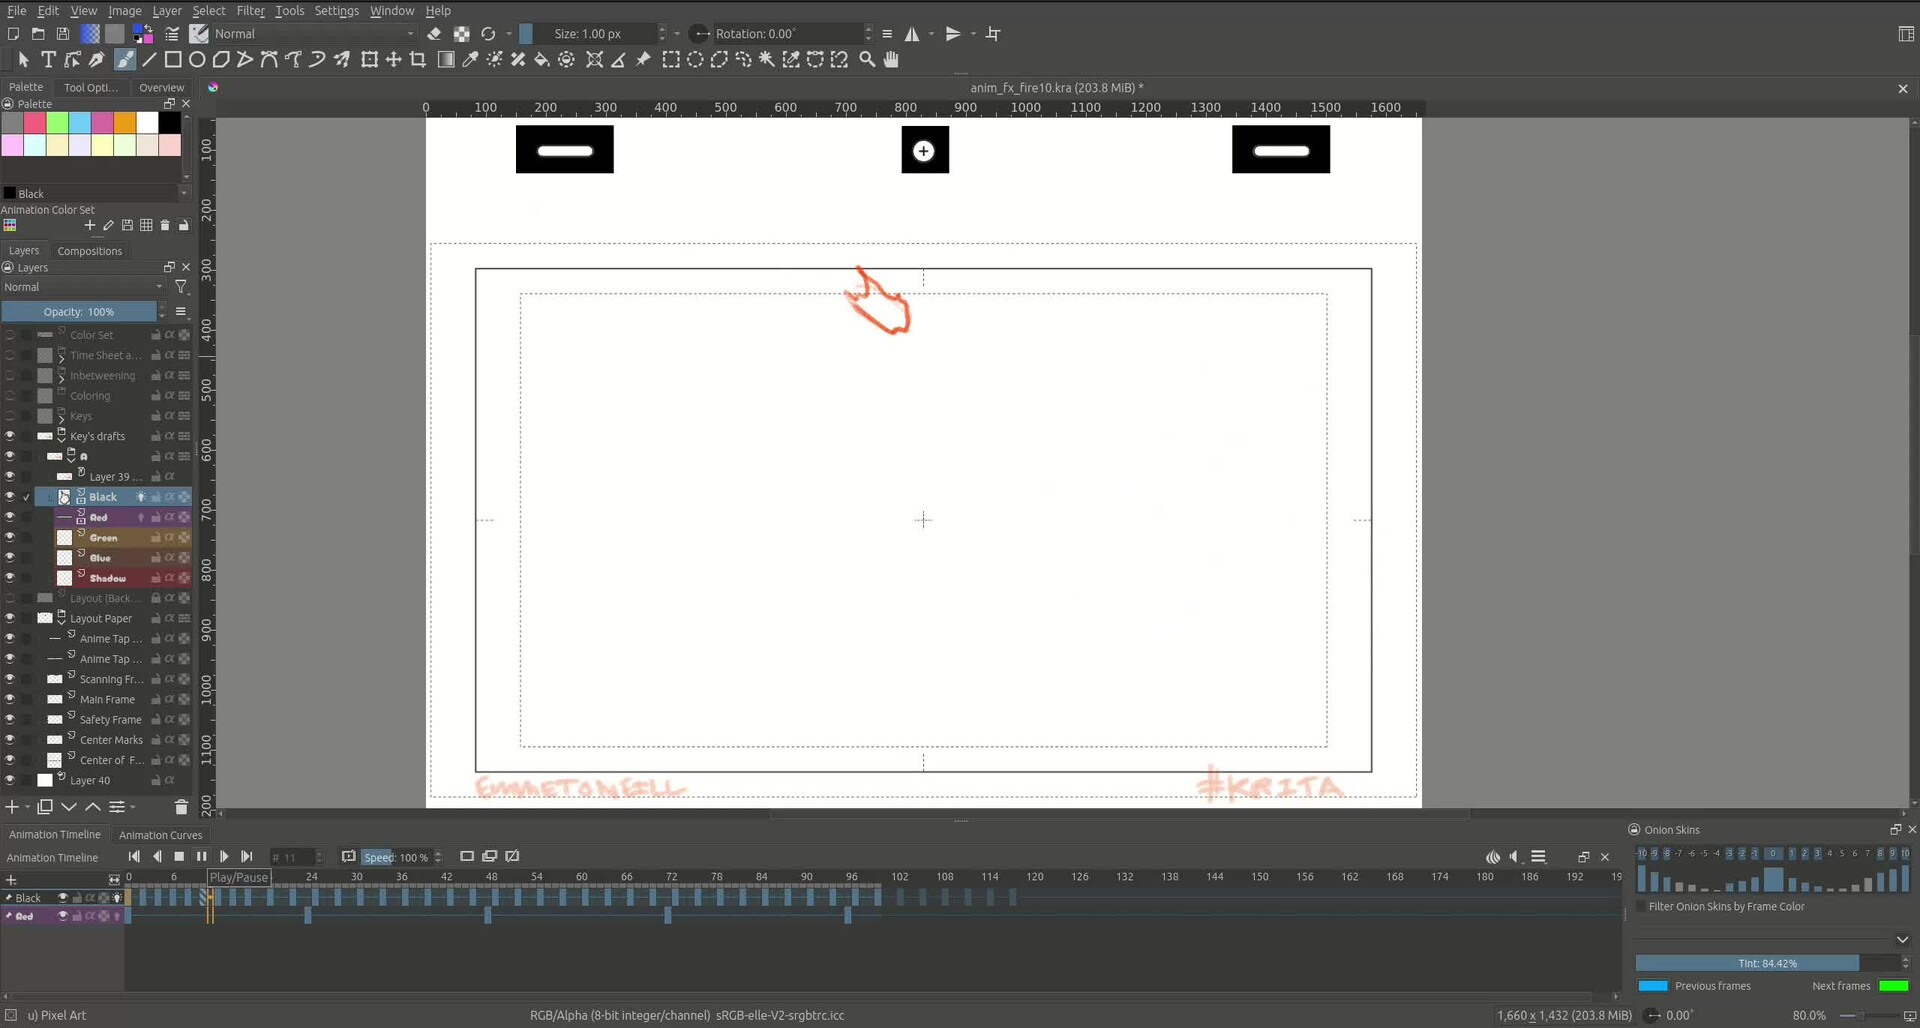Switch to the Animation Curves tab
Image resolution: width=1920 pixels, height=1028 pixels.
click(x=160, y=835)
